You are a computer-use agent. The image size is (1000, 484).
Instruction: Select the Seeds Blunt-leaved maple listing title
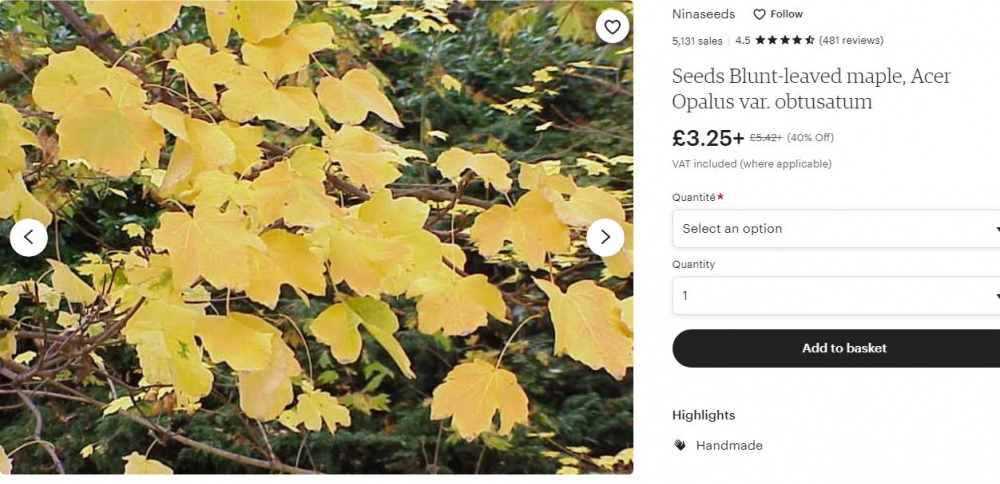coord(811,89)
